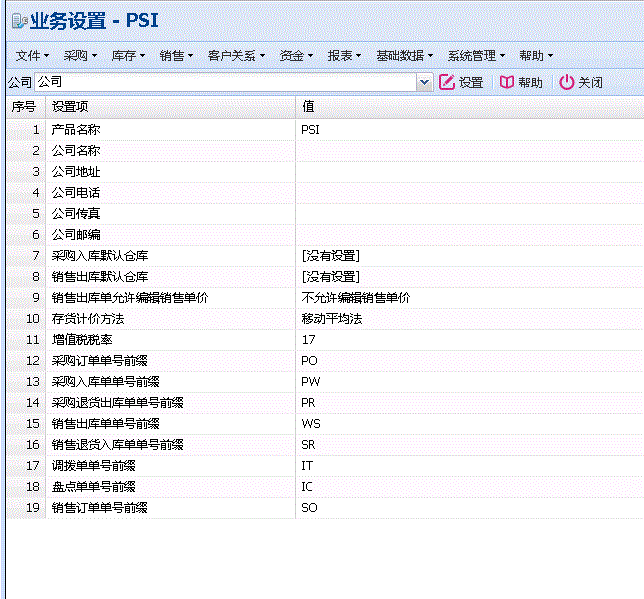Select the 公司传真 row

325,214
